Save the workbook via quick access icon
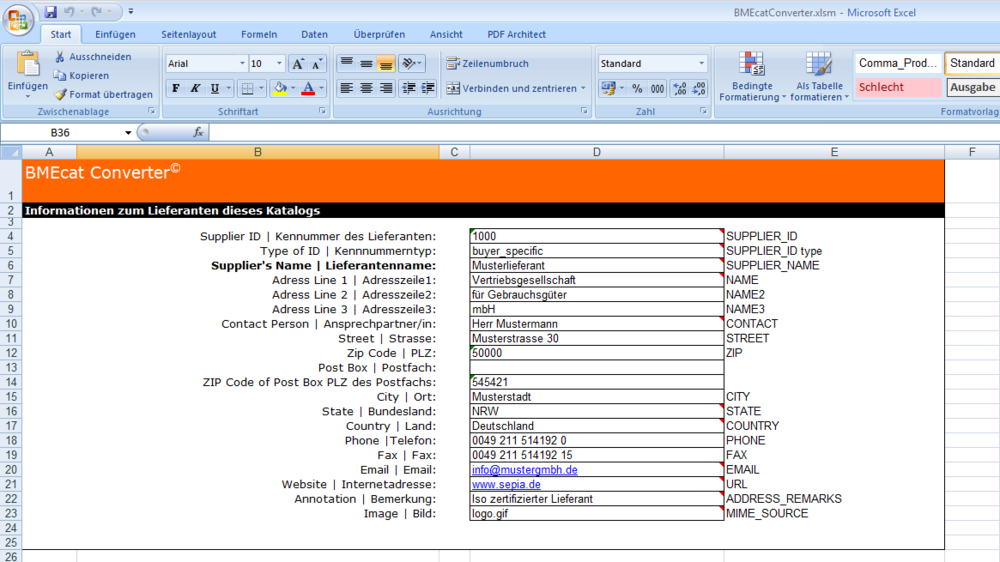Viewport: 1000px width, 562px height. [49, 12]
